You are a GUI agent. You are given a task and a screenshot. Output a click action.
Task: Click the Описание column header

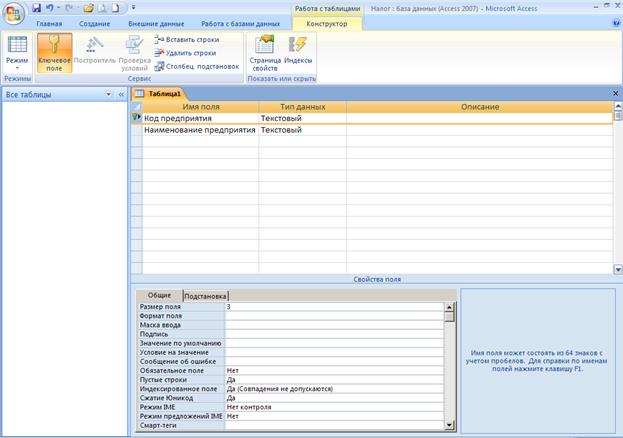point(480,107)
